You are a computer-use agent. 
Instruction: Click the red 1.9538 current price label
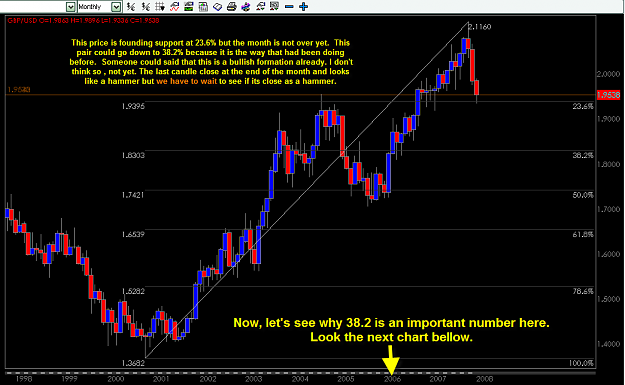(608, 95)
